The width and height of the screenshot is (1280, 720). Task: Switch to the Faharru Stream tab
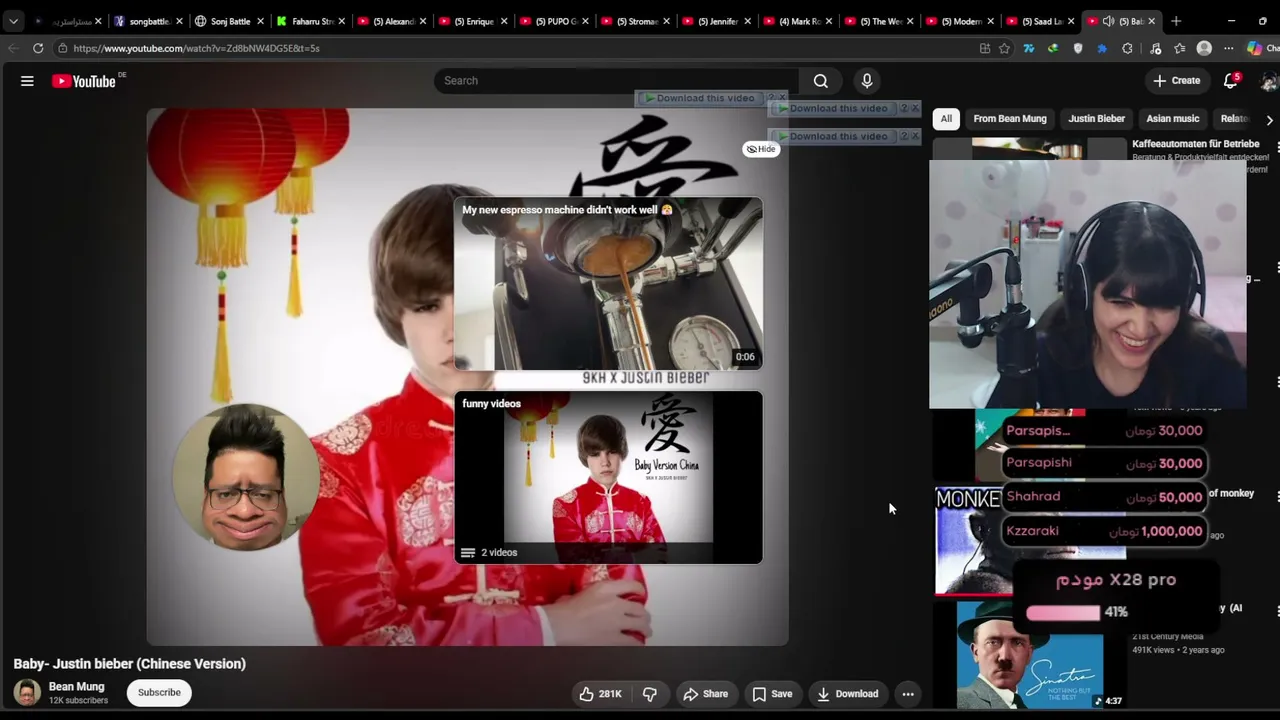[x=311, y=21]
